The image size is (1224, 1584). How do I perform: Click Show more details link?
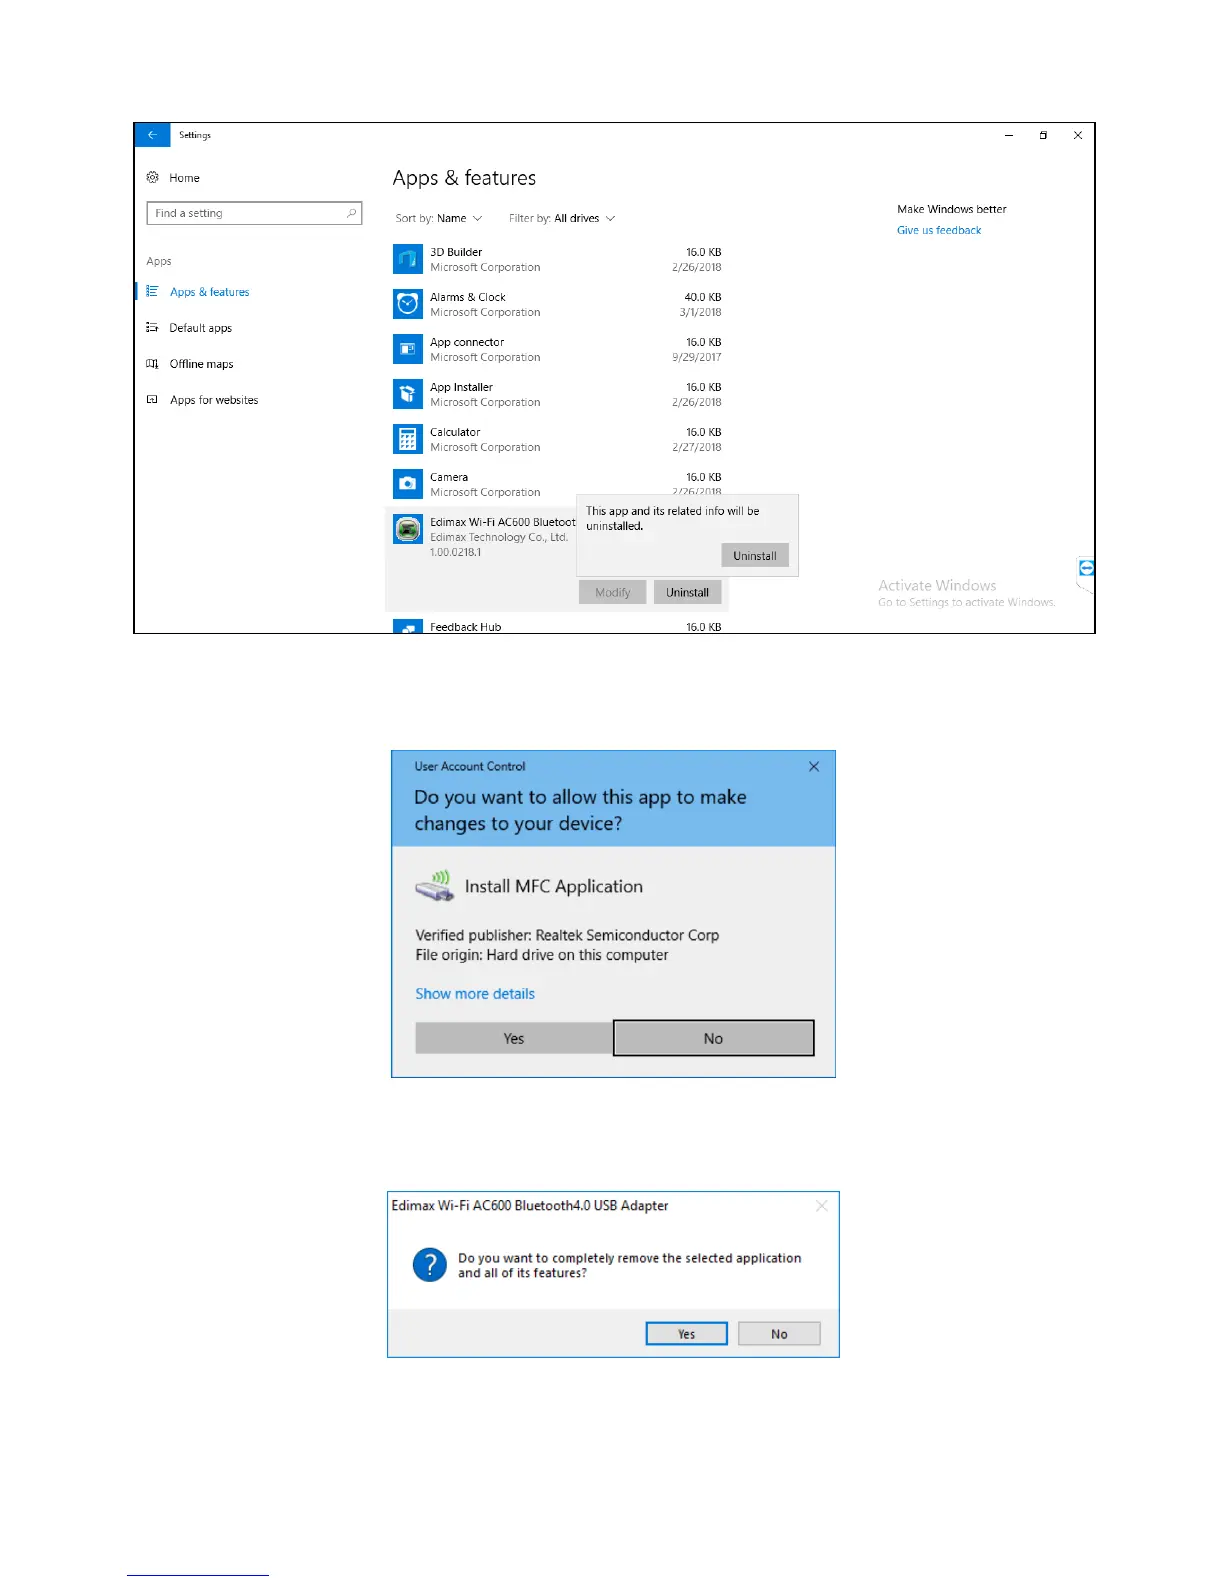pyautogui.click(x=475, y=994)
